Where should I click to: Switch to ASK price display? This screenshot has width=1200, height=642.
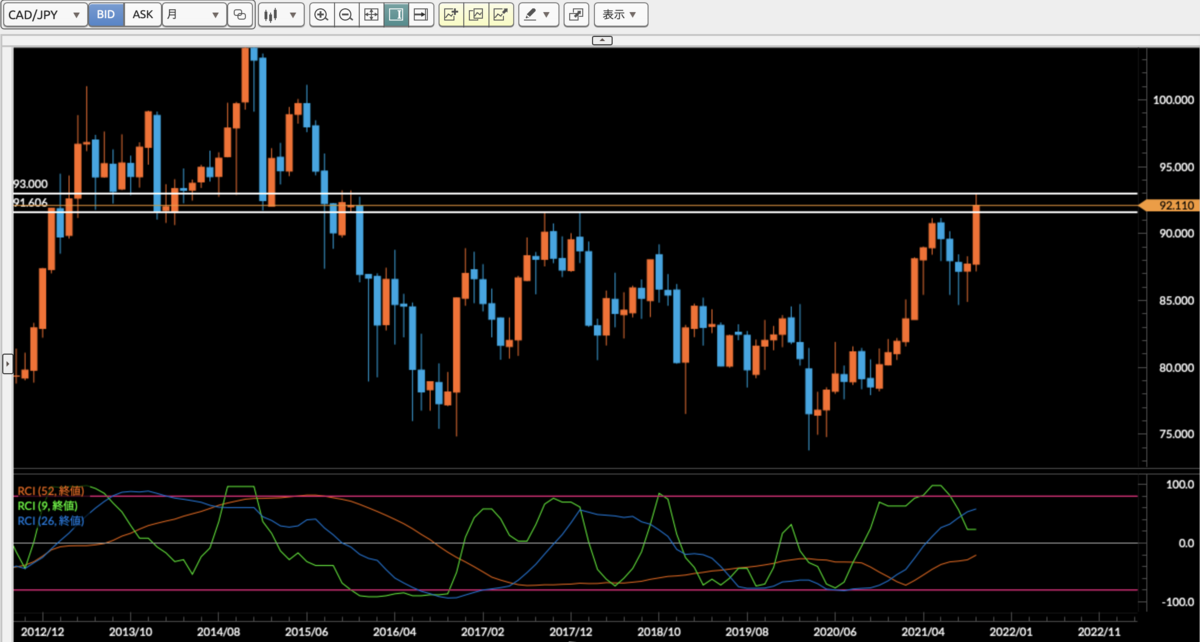click(x=142, y=14)
